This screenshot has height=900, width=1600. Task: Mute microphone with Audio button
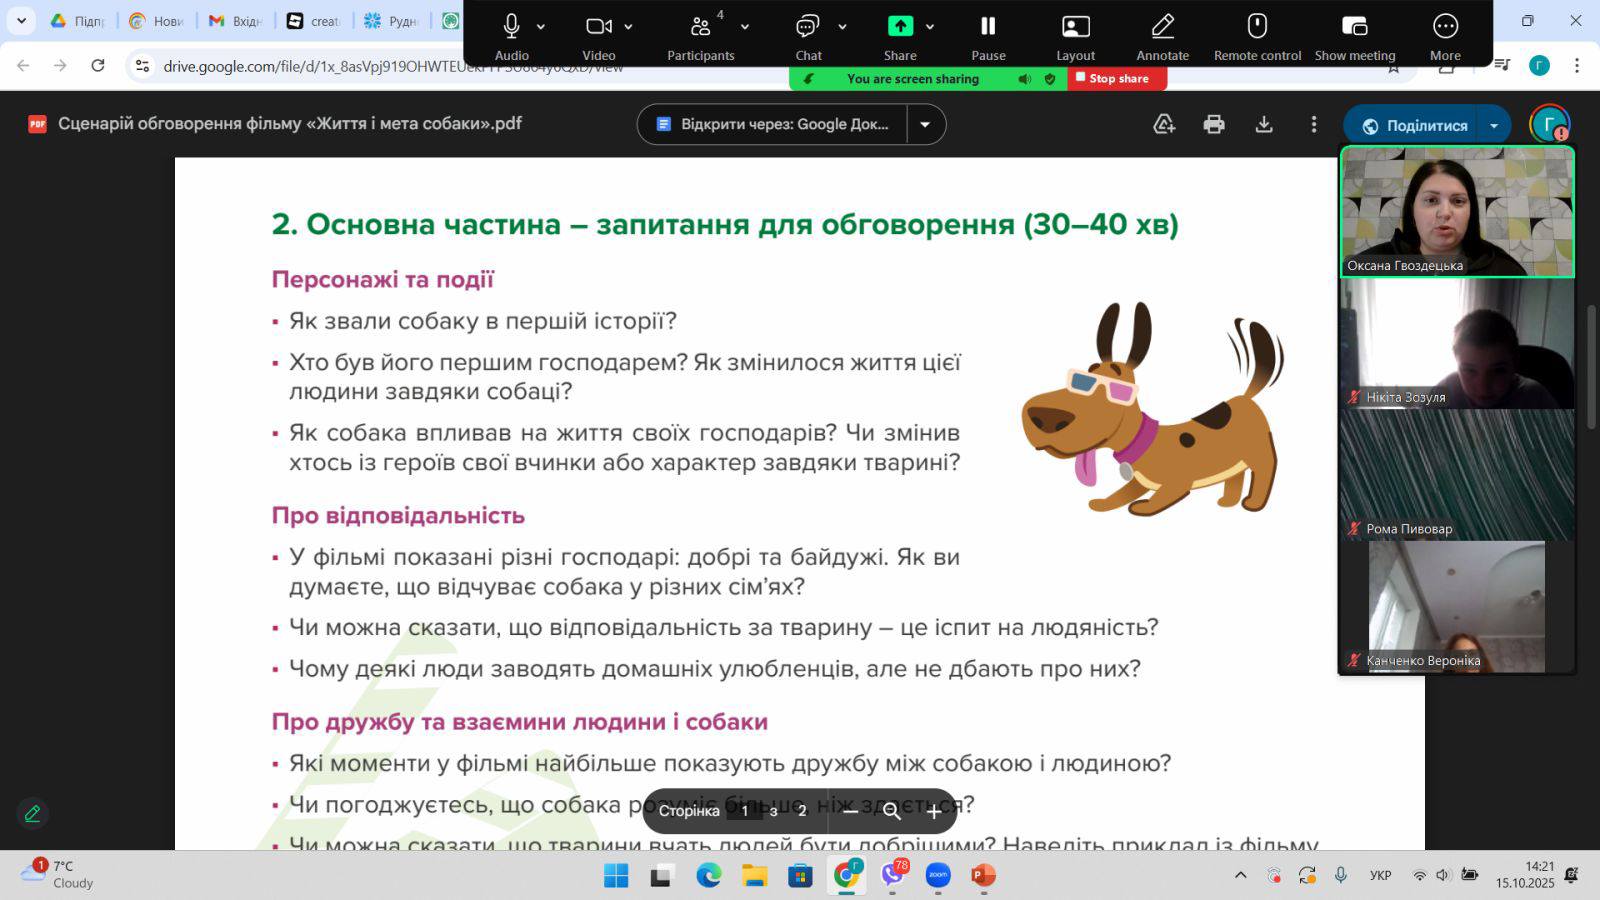[x=511, y=27]
